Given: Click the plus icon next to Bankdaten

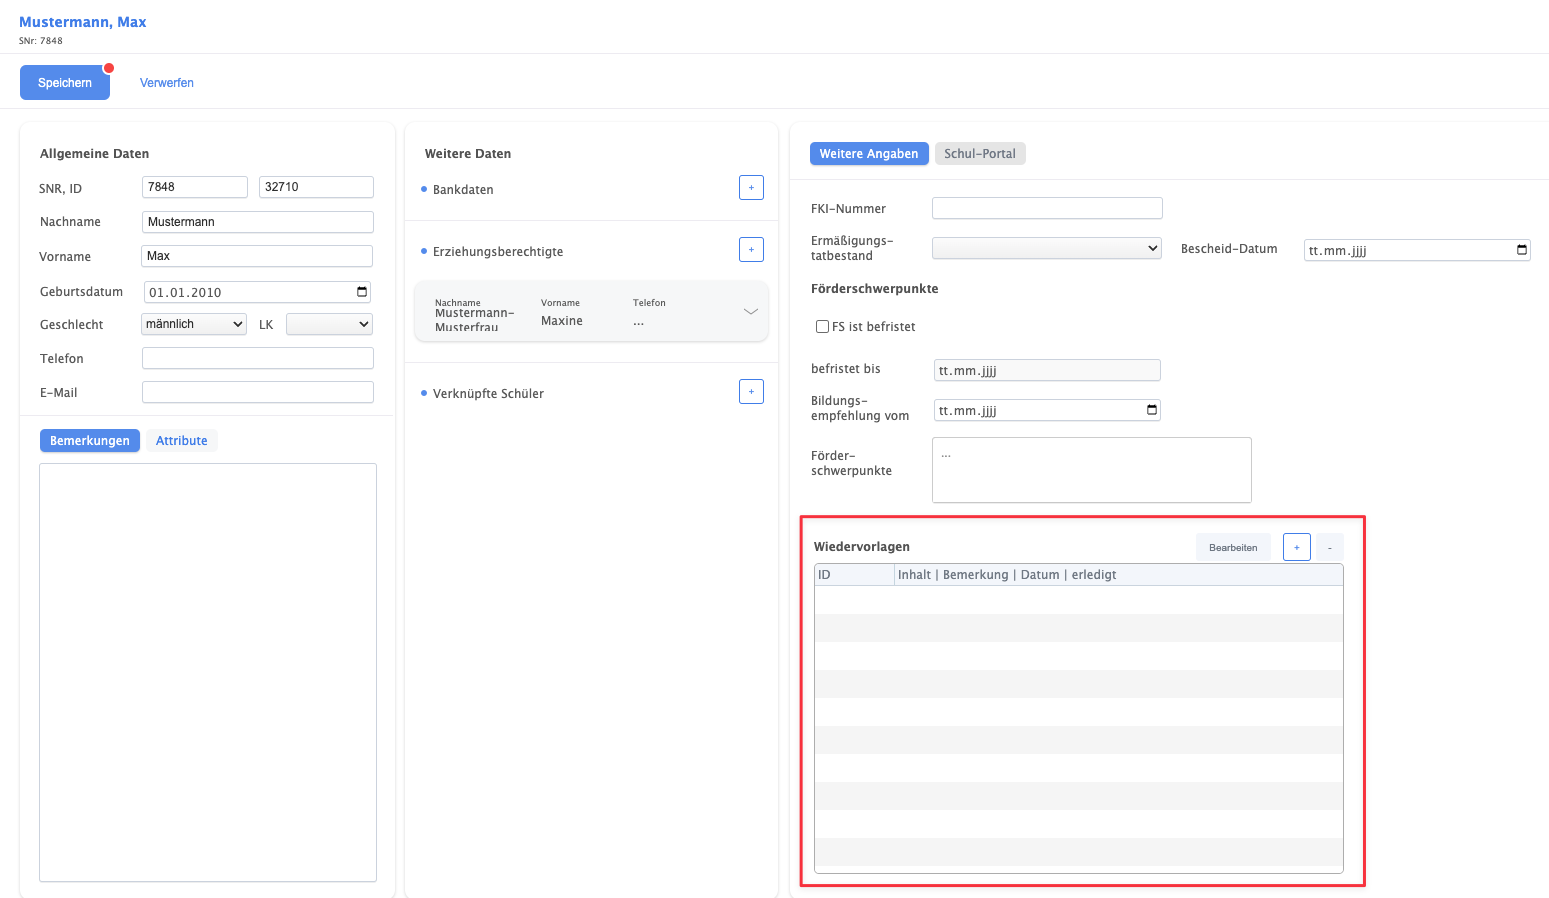Looking at the screenshot, I should tap(751, 188).
